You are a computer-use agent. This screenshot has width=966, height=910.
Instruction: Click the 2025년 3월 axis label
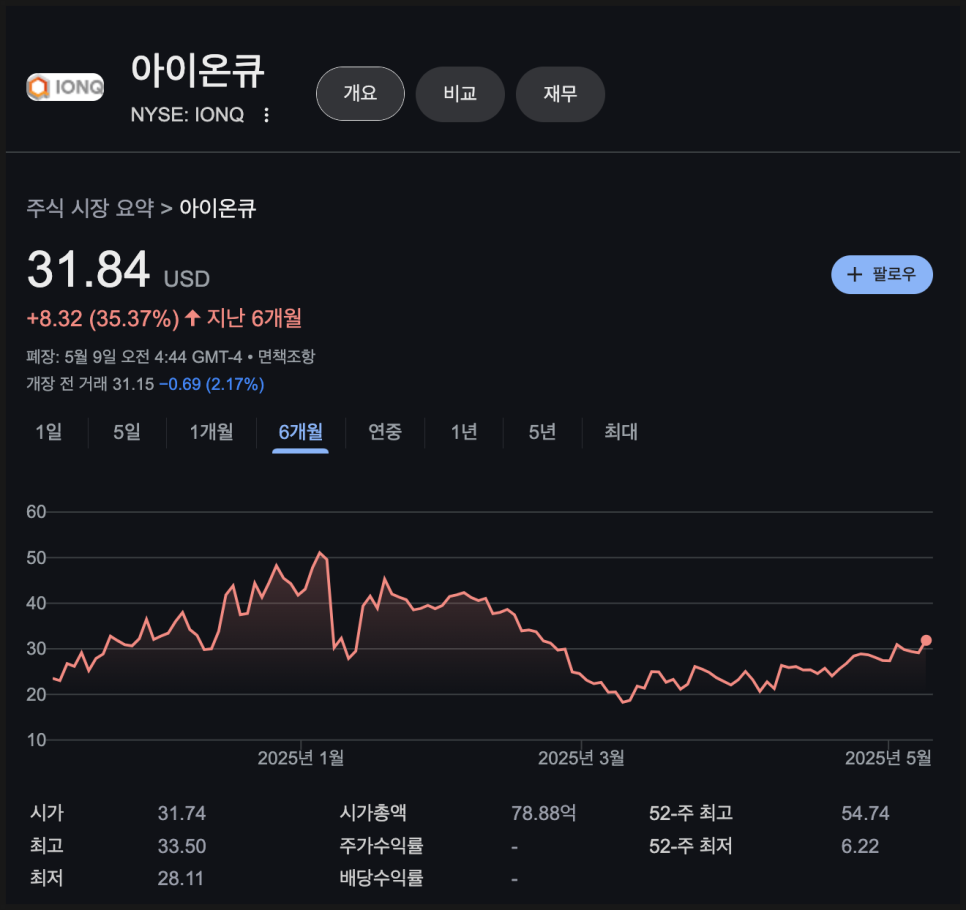[x=581, y=758]
